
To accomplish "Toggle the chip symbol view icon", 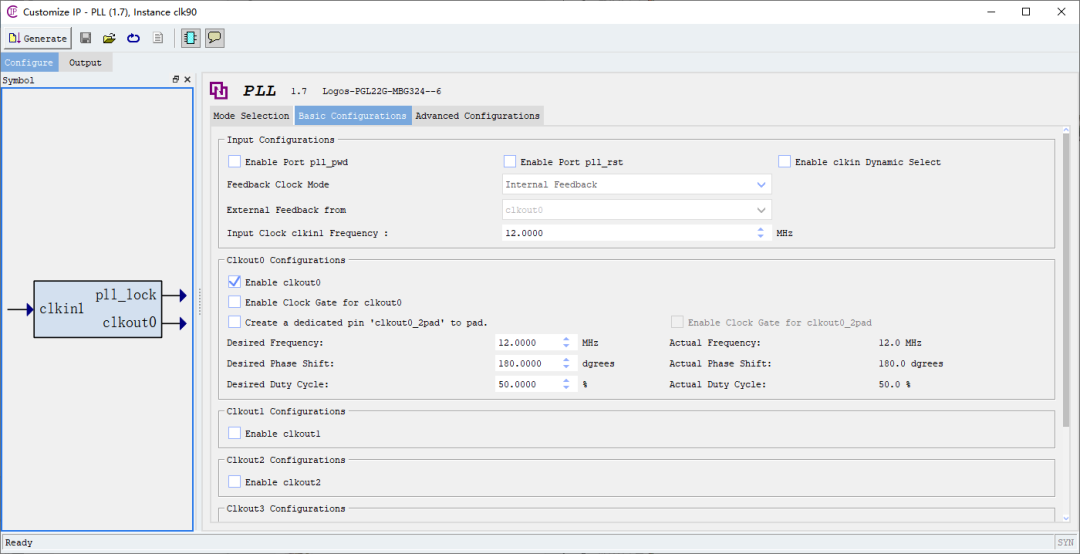I will tap(190, 38).
